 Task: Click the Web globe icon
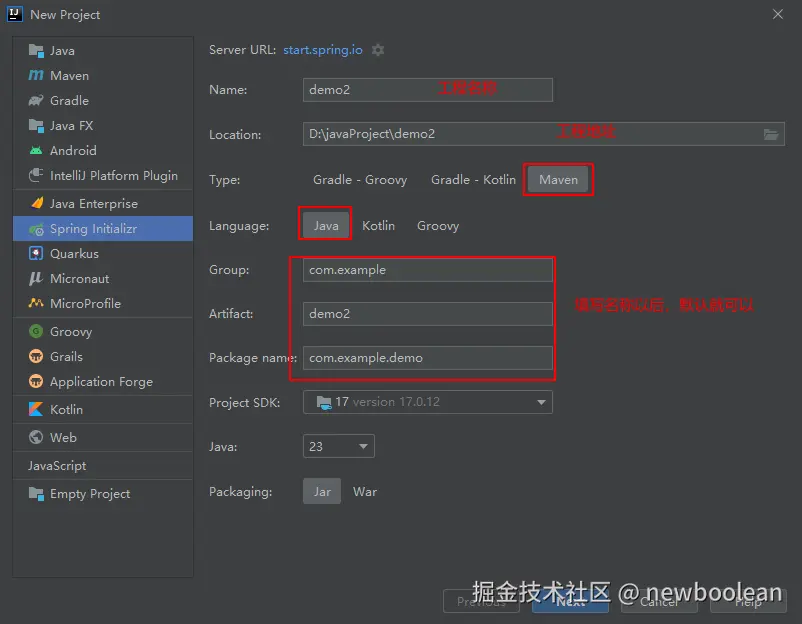click(36, 437)
